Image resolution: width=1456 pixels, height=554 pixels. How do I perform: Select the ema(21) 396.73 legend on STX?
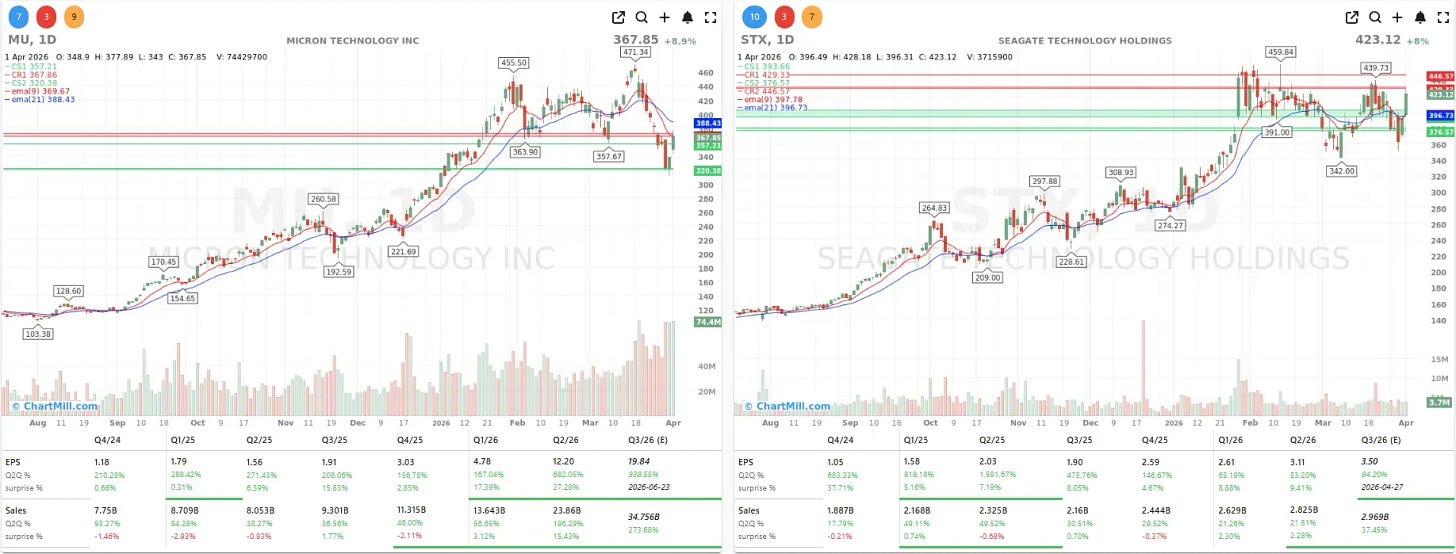pos(770,107)
